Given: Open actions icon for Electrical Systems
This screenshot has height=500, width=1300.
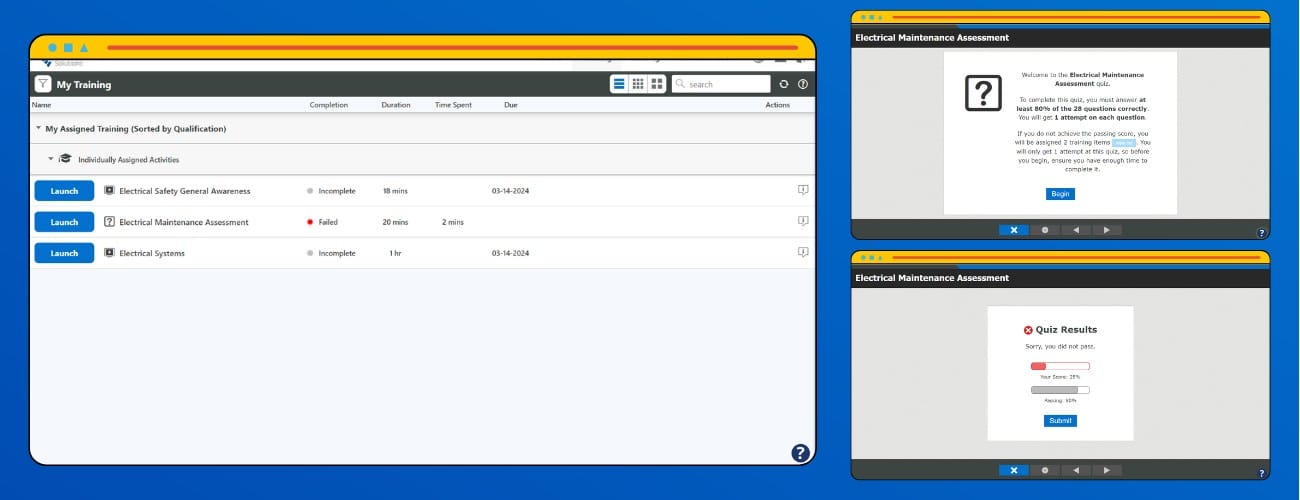Looking at the screenshot, I should [x=802, y=253].
